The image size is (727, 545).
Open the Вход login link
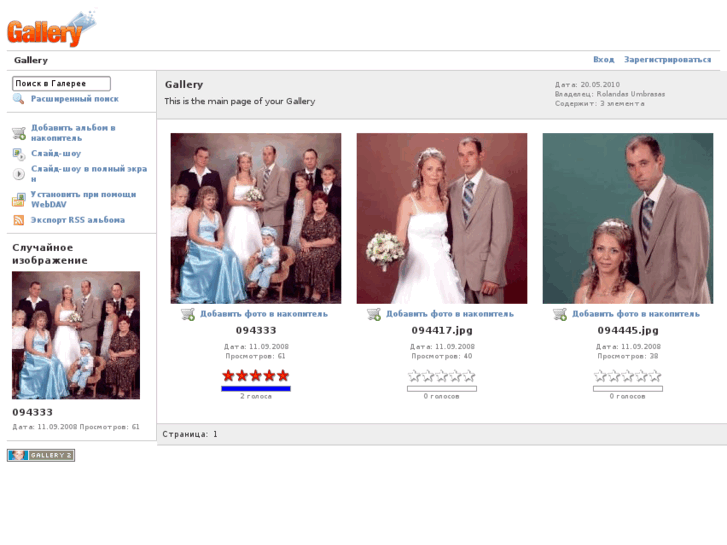click(603, 60)
